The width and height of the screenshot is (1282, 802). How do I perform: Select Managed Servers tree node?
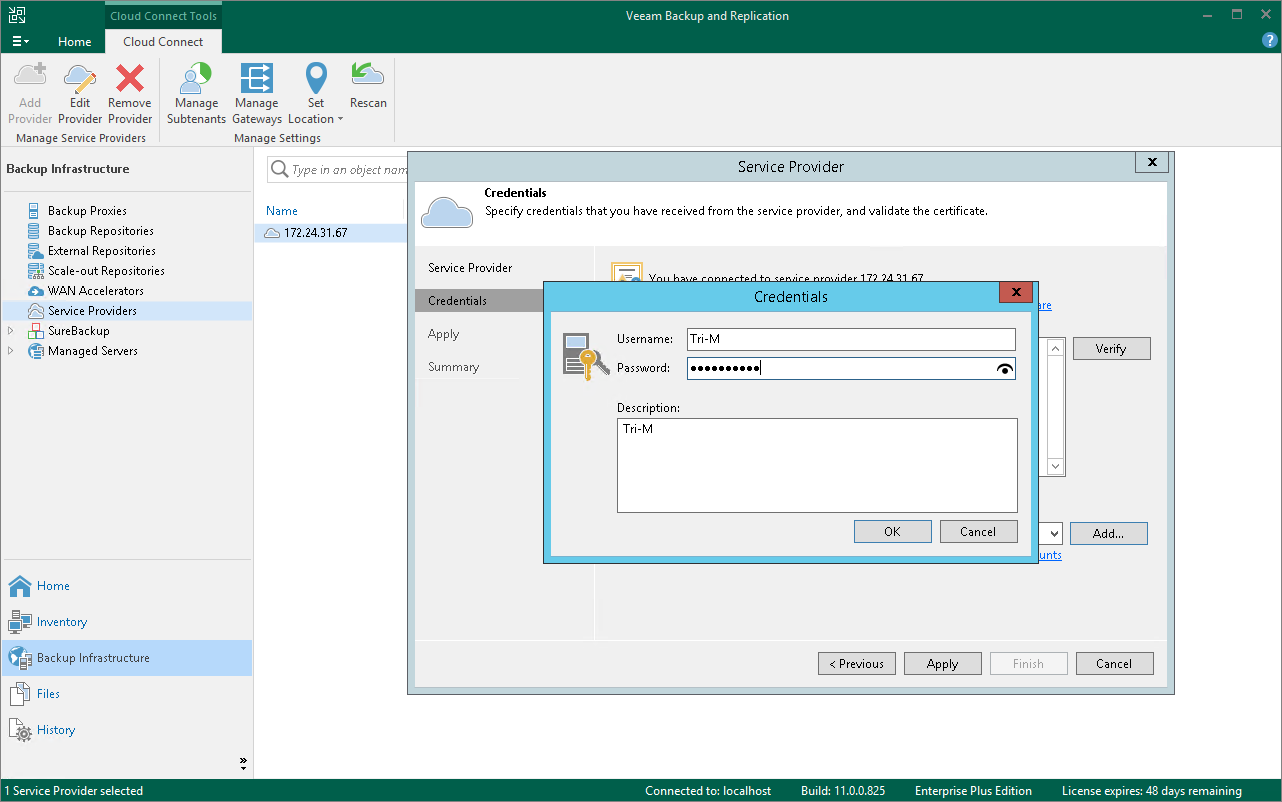click(92, 351)
